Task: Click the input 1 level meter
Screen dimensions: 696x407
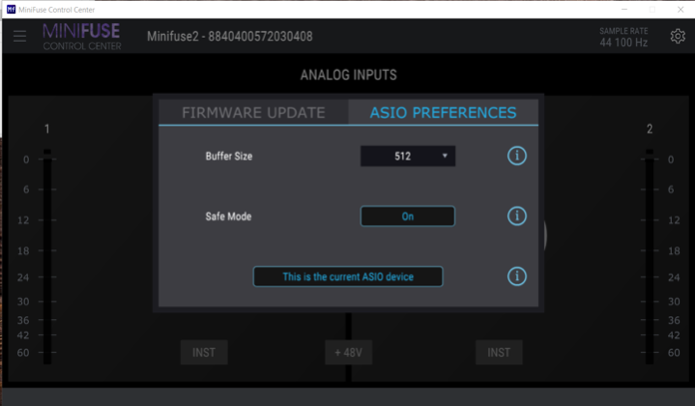Action: (47, 257)
